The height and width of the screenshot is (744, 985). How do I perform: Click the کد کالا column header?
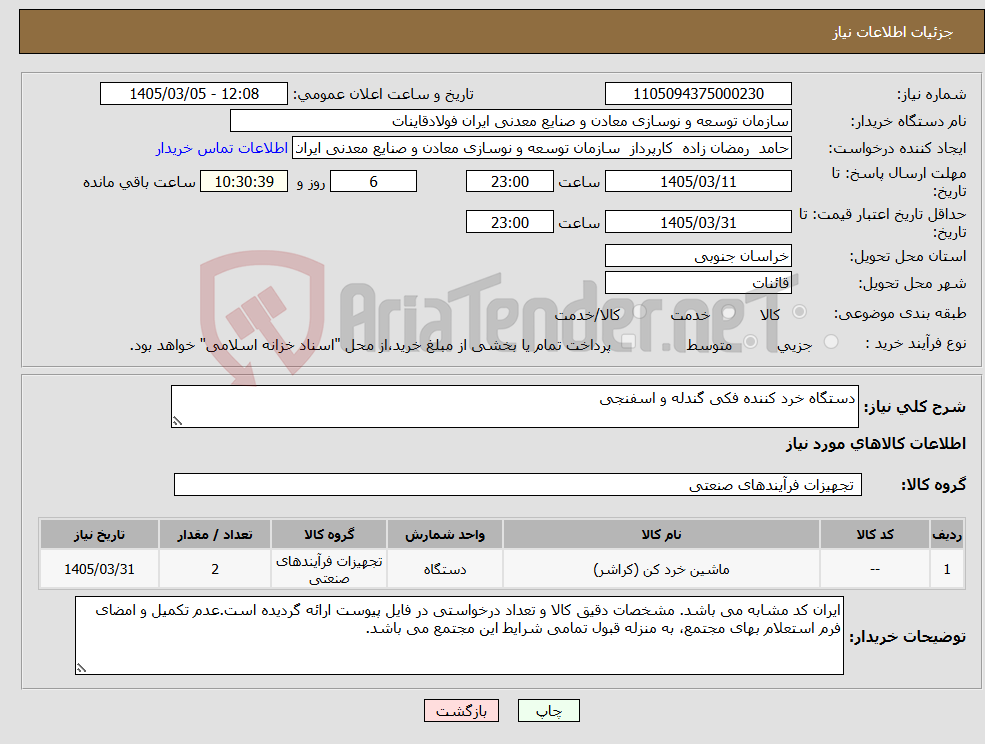tap(875, 534)
